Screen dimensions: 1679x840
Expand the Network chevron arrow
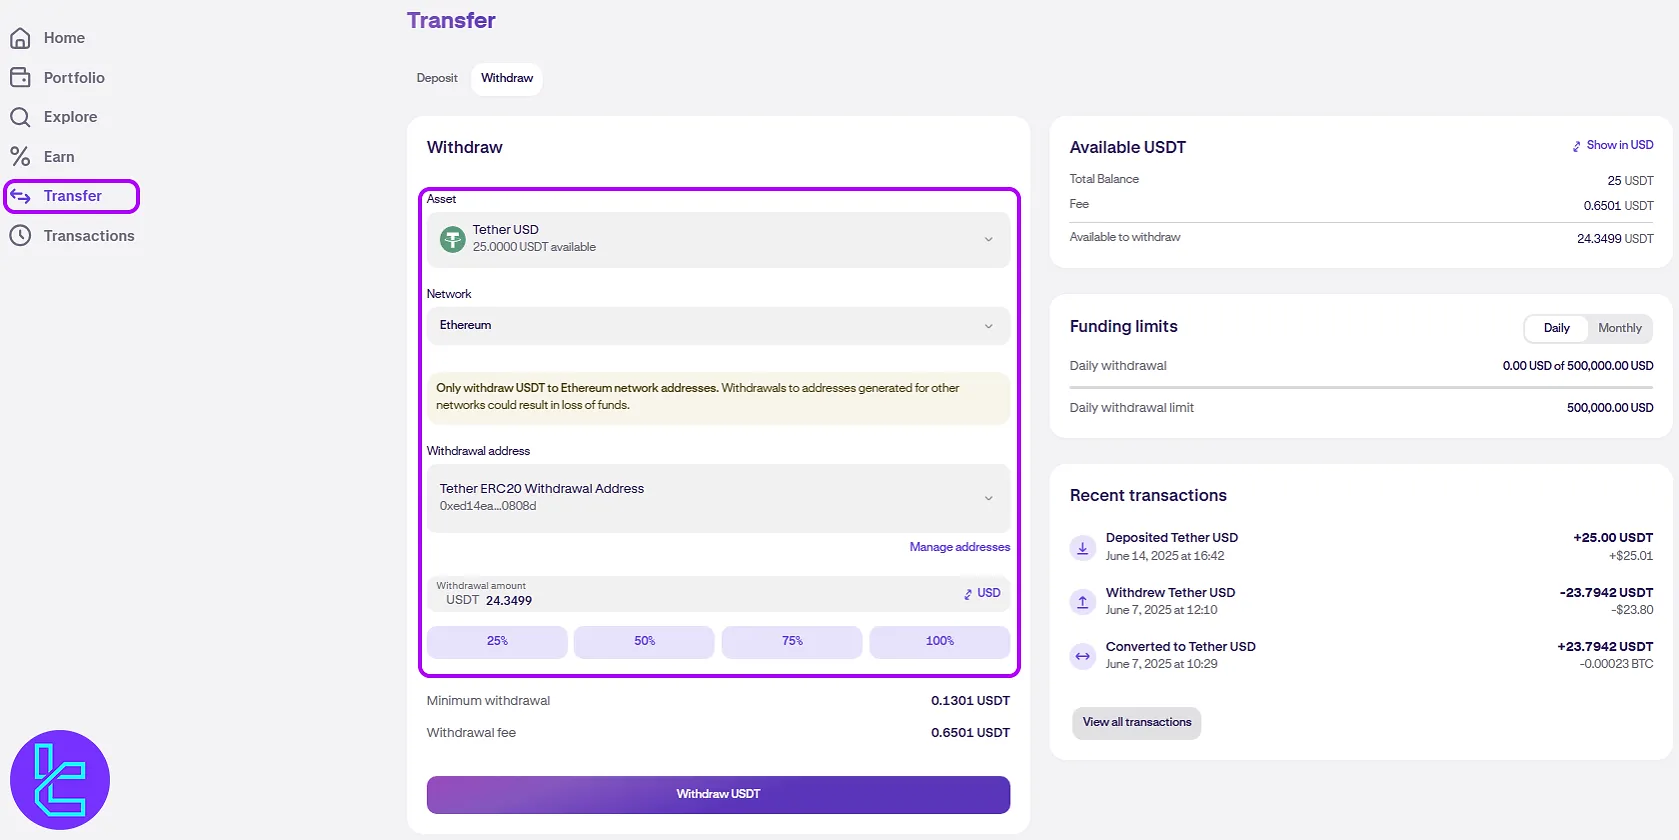(x=988, y=326)
